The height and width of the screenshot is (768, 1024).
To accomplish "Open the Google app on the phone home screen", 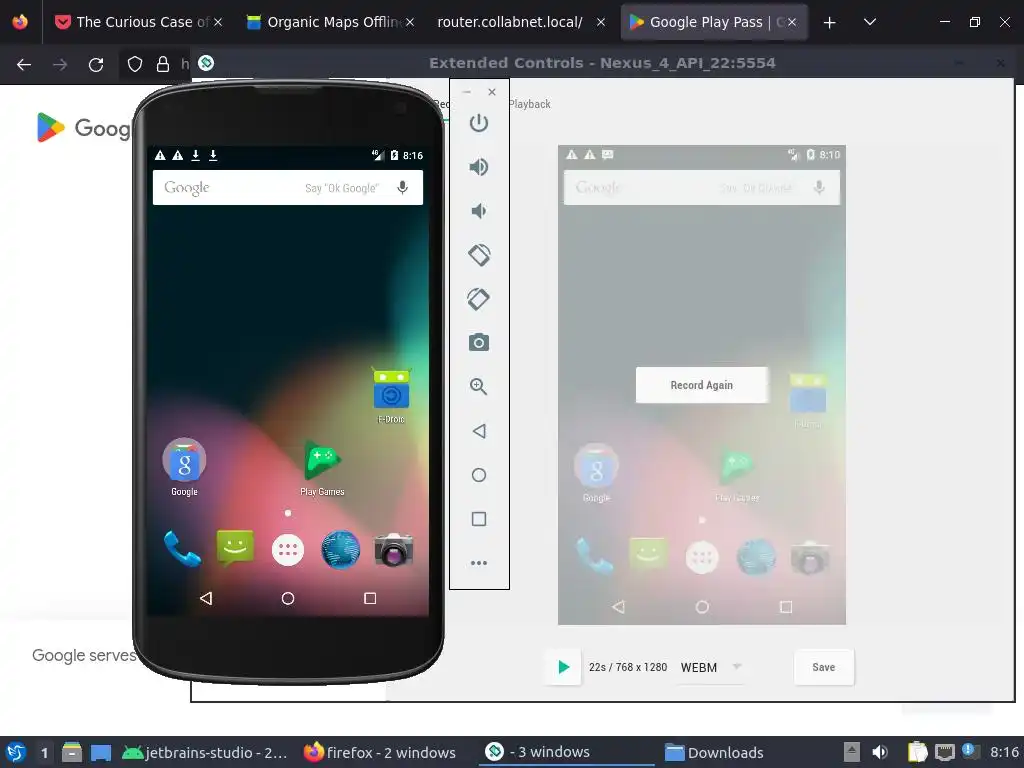I will click(x=184, y=467).
